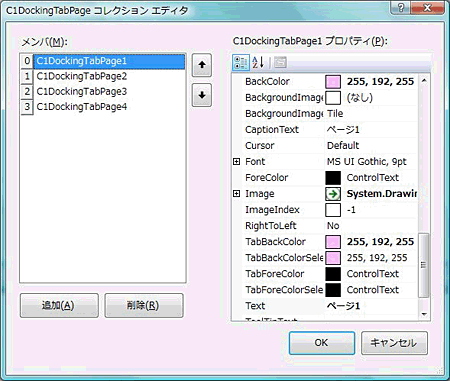The height and width of the screenshot is (381, 450).
Task: Select the ImageIndex -1 value
Action: [351, 210]
